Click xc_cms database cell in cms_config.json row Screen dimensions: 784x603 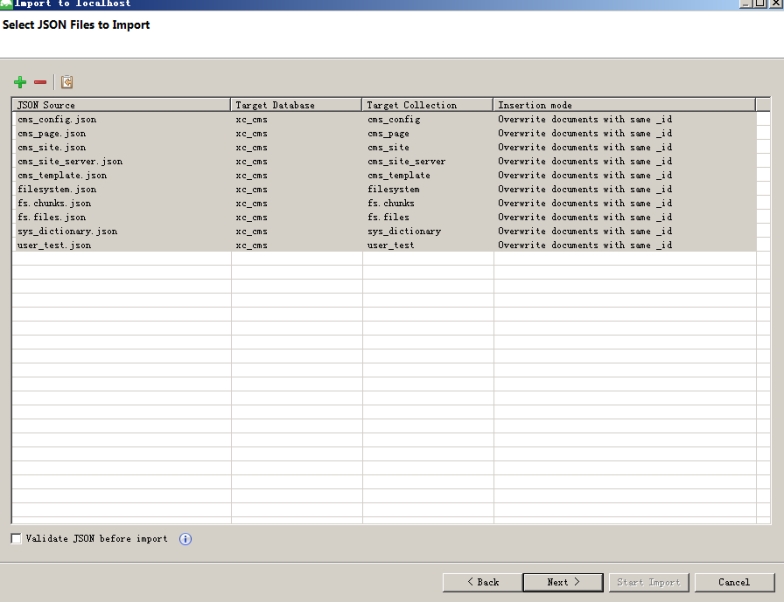(296, 120)
